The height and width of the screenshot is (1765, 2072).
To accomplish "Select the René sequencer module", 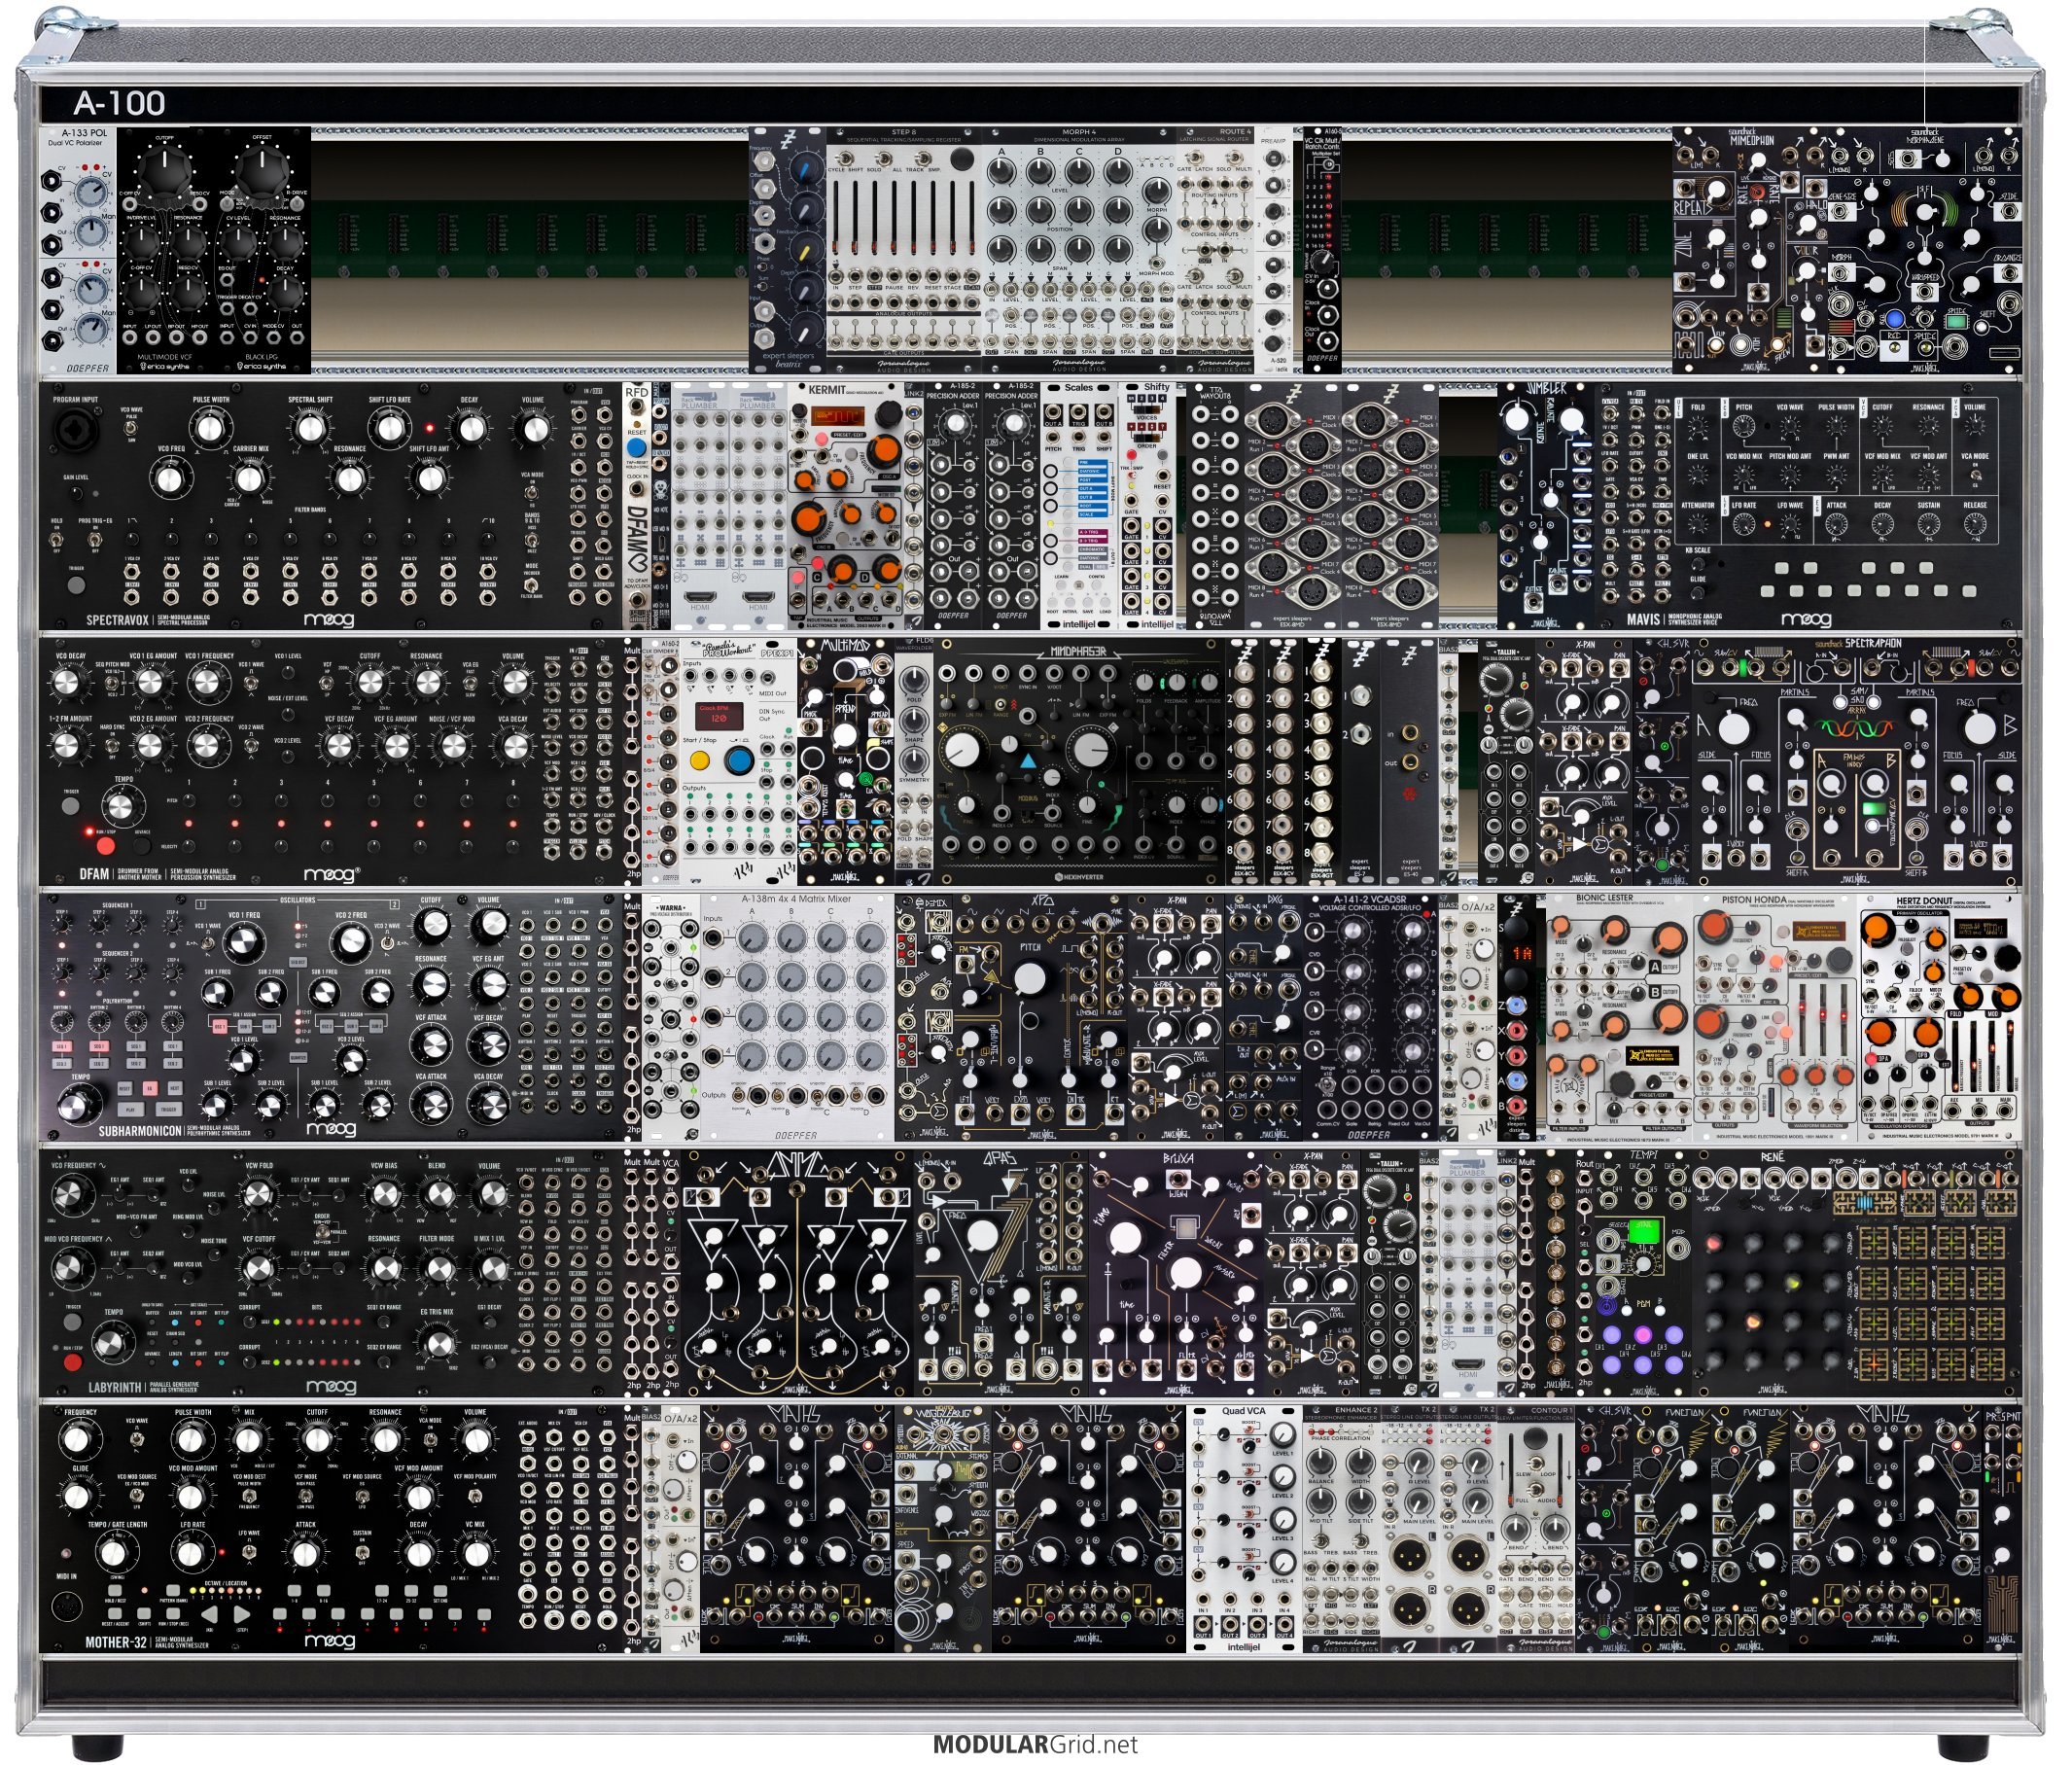I will click(1856, 1273).
